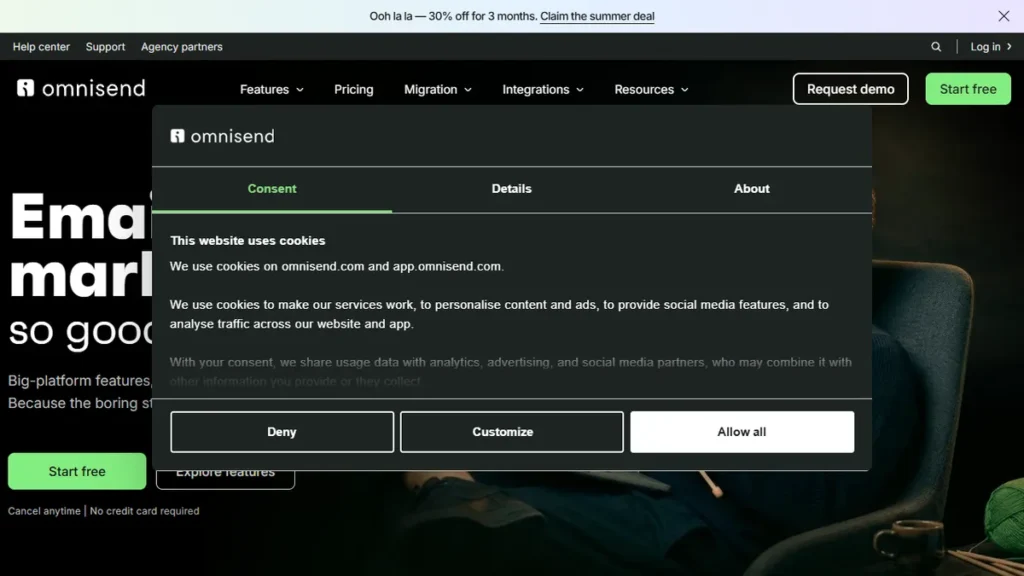
Task: Deny all cookies
Action: pyautogui.click(x=282, y=432)
